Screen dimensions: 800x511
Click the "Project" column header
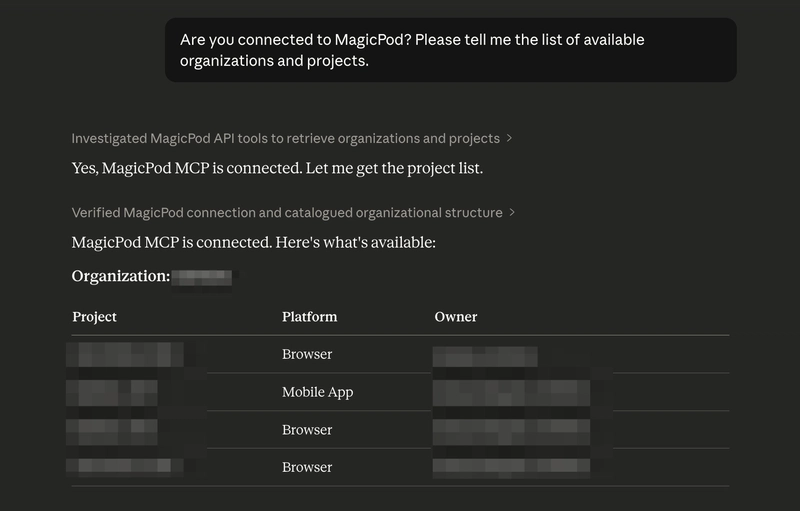[95, 317]
